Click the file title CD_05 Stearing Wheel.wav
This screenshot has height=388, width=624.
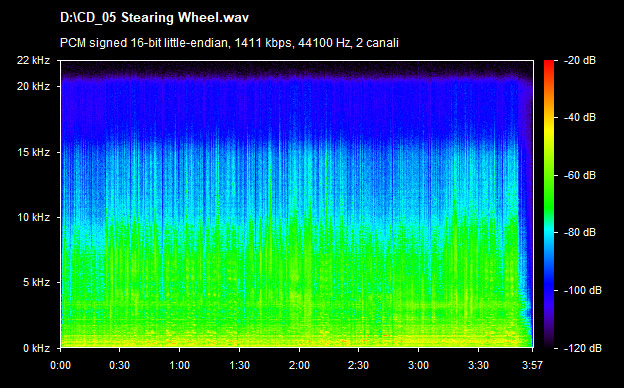pyautogui.click(x=154, y=18)
